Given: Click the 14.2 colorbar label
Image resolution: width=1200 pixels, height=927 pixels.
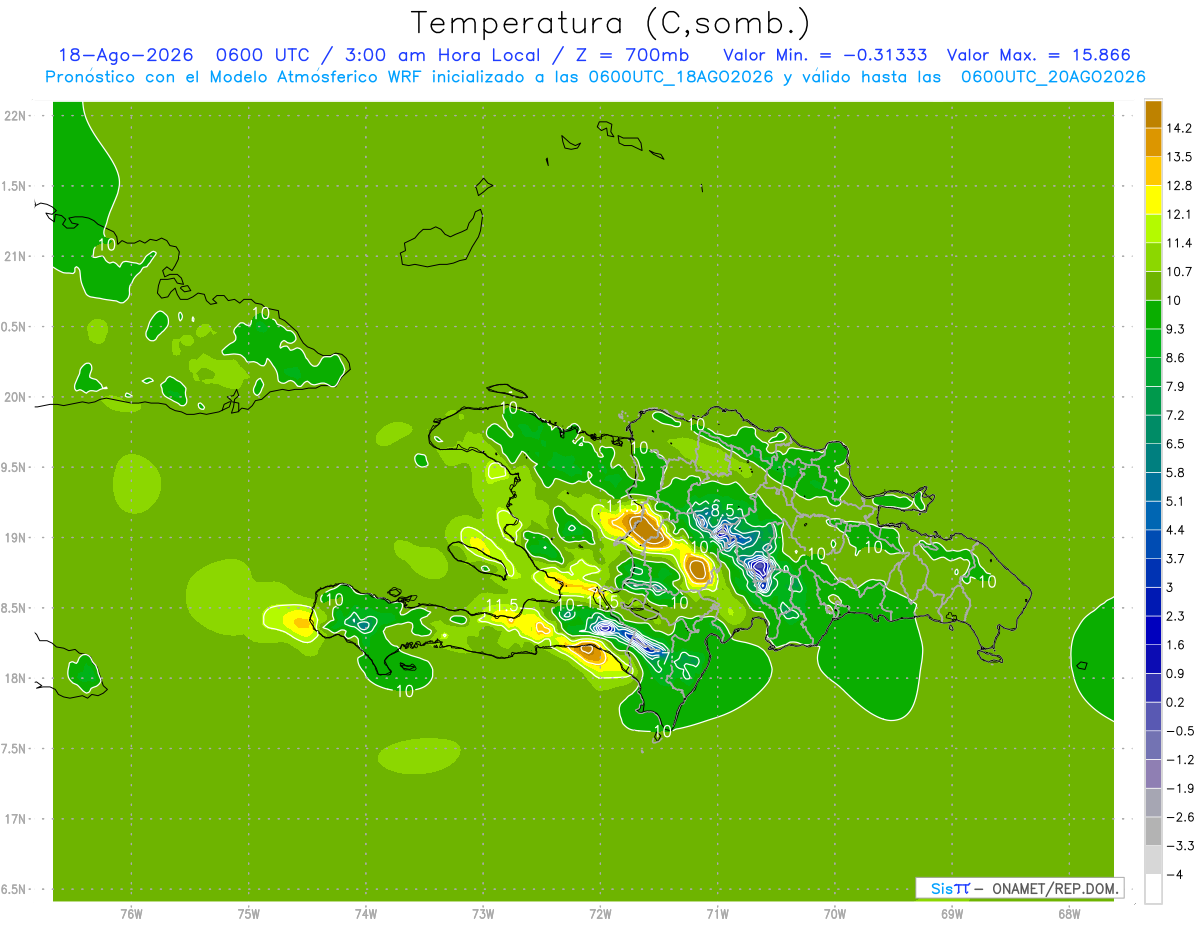Looking at the screenshot, I should tap(1181, 128).
